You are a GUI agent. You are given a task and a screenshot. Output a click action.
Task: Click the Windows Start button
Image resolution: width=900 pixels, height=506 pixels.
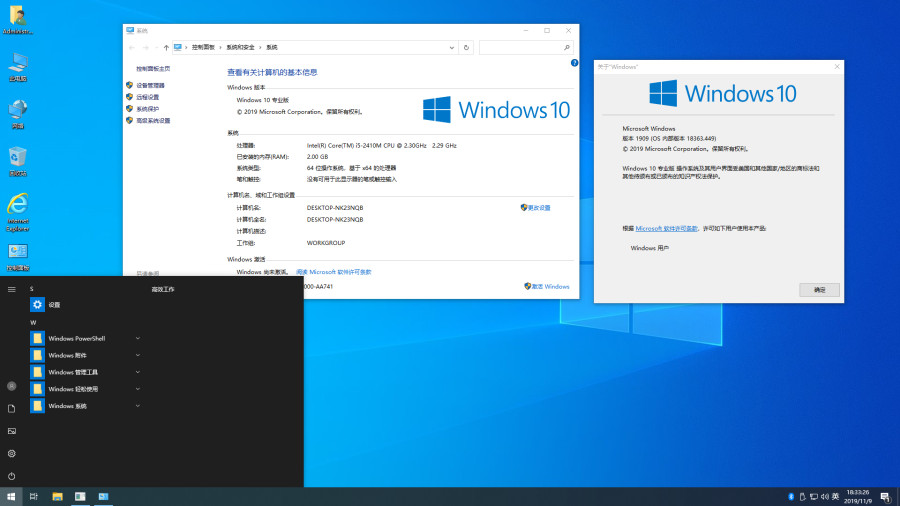(x=11, y=496)
